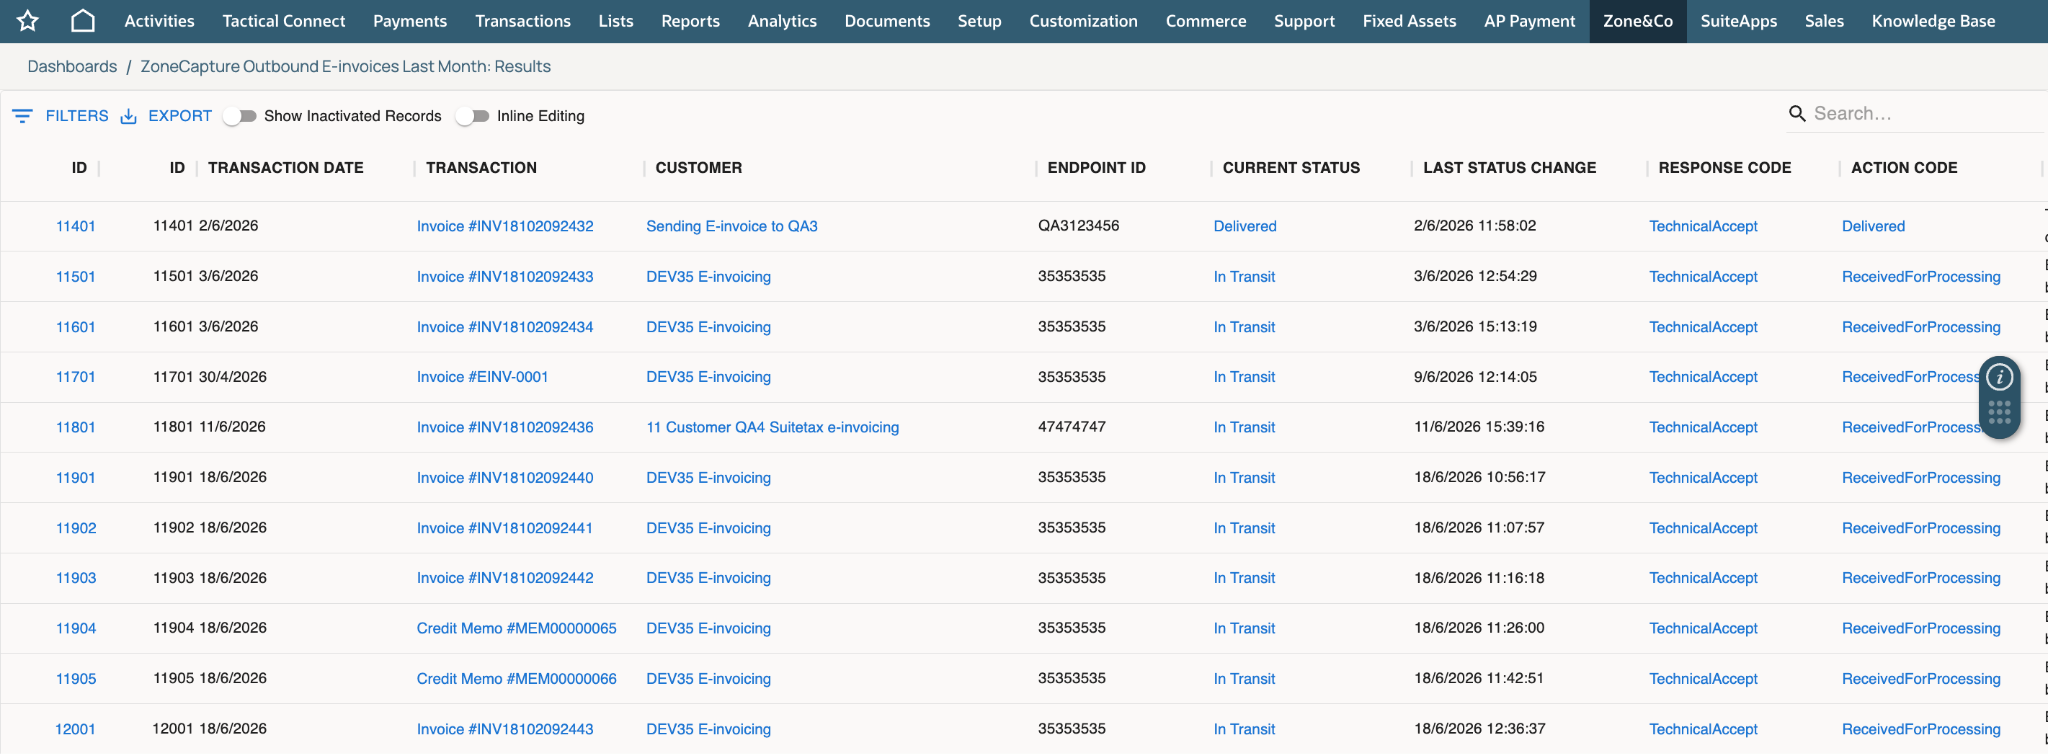
Task: Sort by RESPONSE CODE column header
Action: [1724, 168]
